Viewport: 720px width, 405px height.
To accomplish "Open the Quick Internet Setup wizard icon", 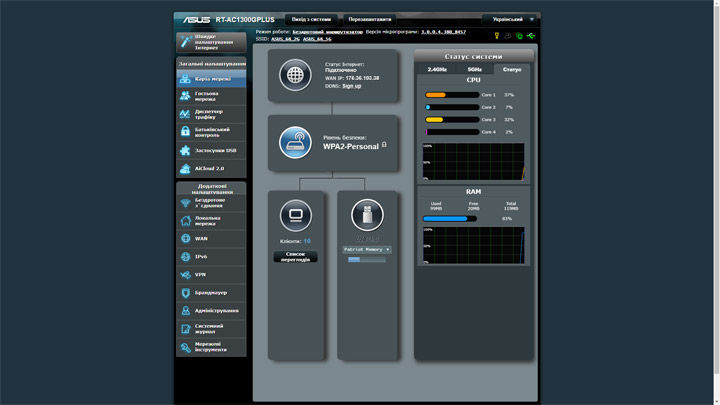I will coord(185,42).
